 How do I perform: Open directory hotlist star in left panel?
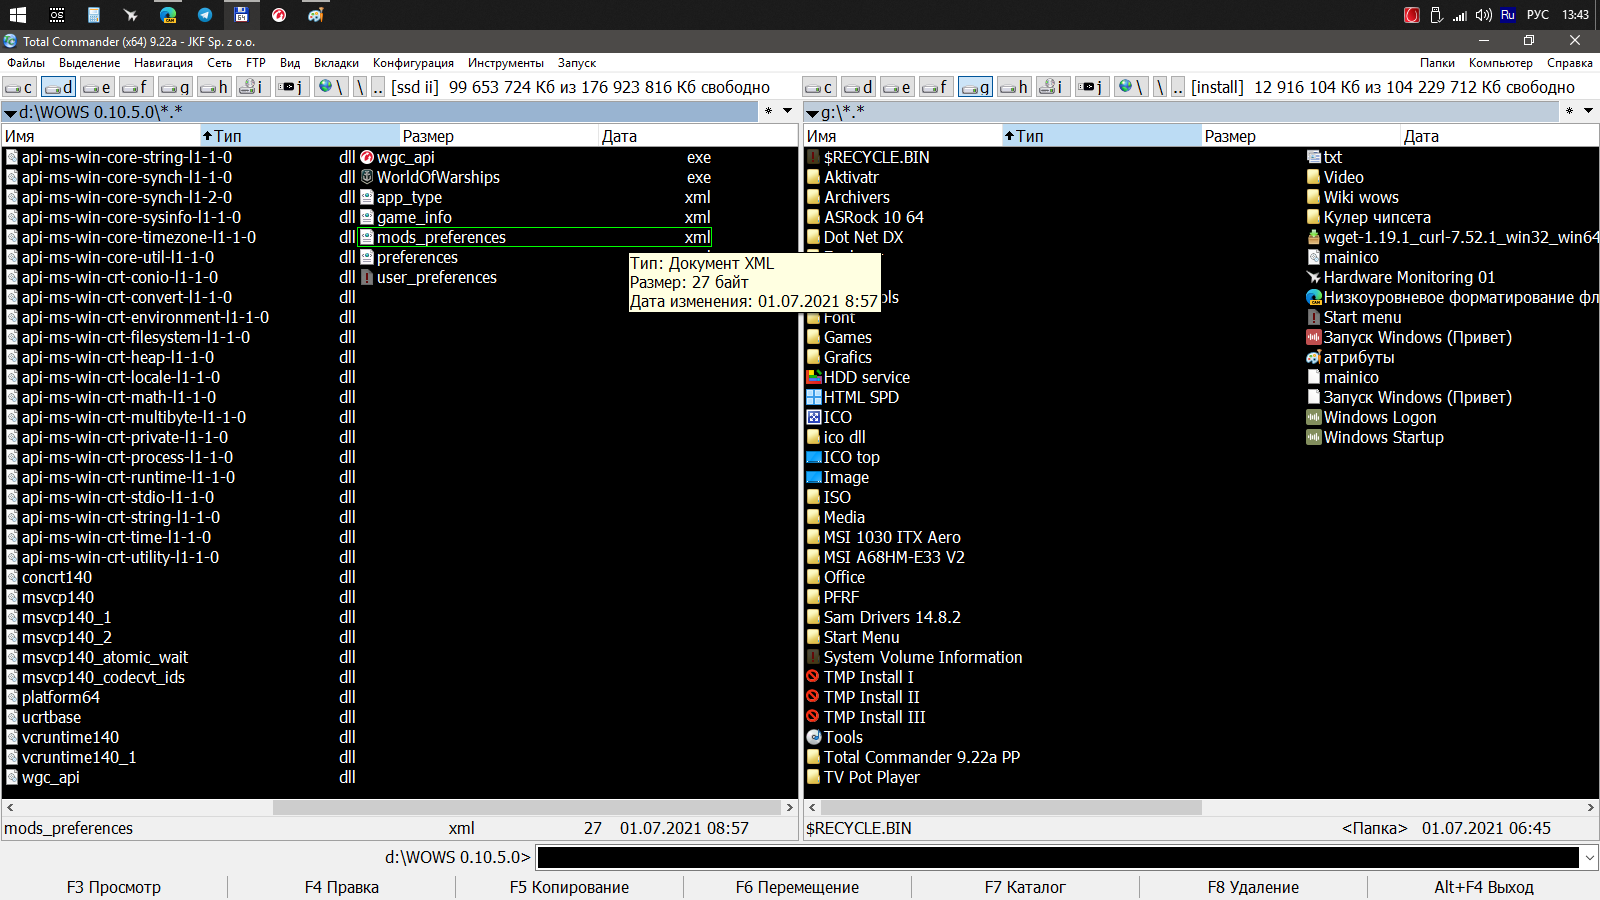point(768,111)
